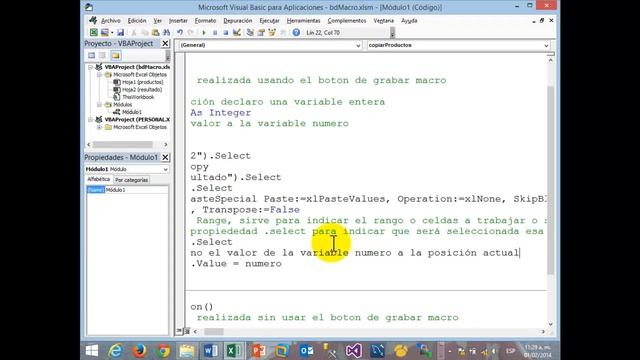Open Internet Explorer from taskbar
Screen dimensions: 640x360
click(x=116, y=351)
